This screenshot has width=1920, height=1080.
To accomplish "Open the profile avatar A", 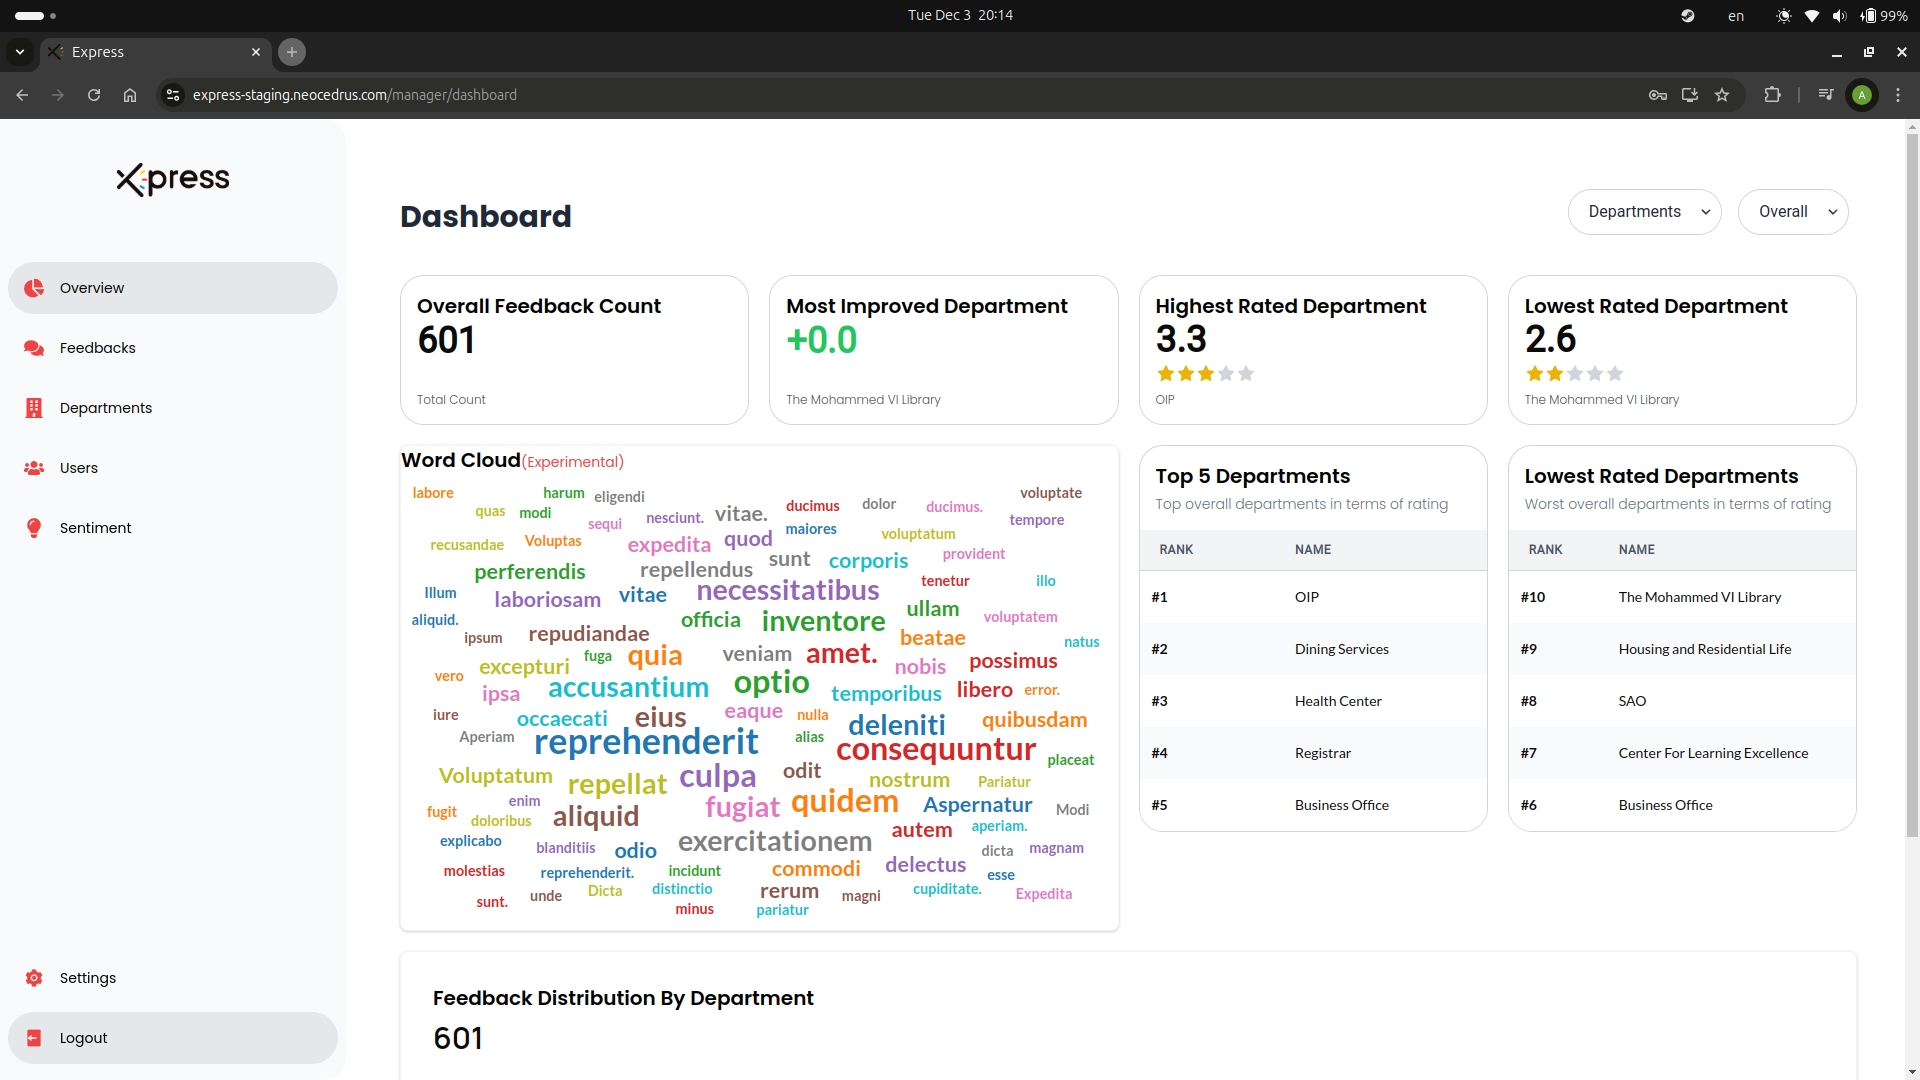I will coord(1862,95).
